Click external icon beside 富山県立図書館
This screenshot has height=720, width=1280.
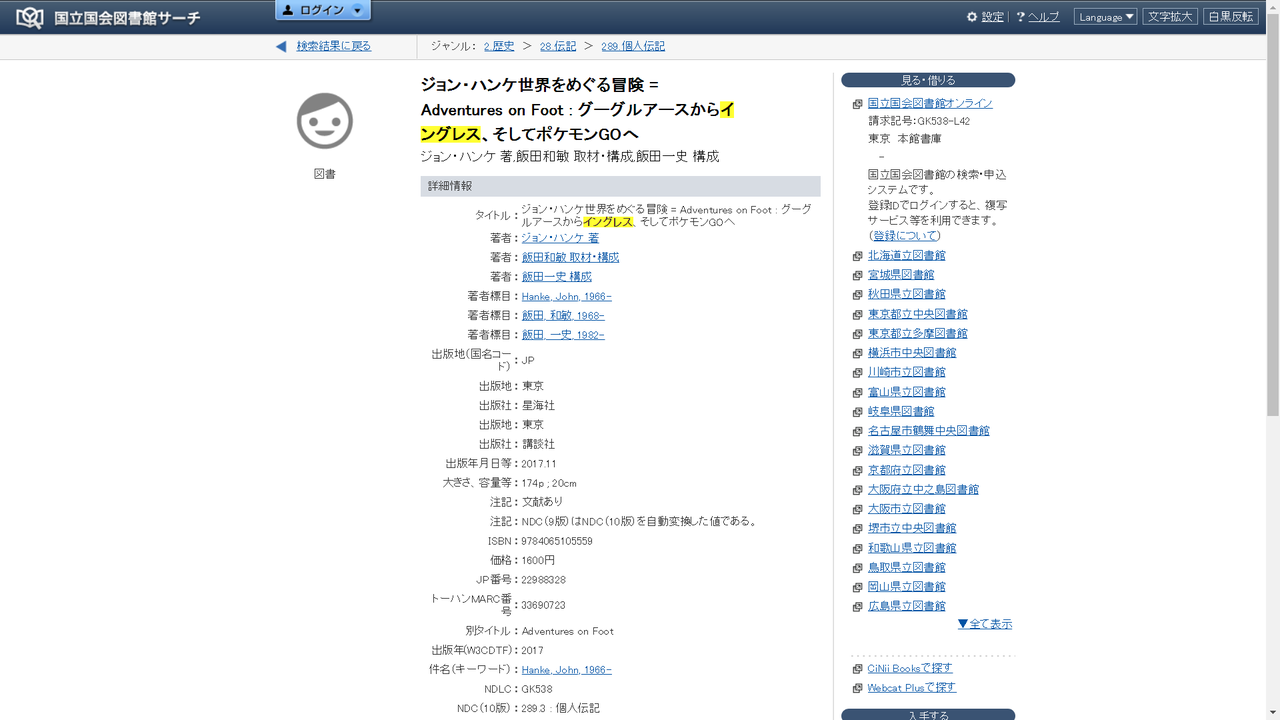pos(857,393)
